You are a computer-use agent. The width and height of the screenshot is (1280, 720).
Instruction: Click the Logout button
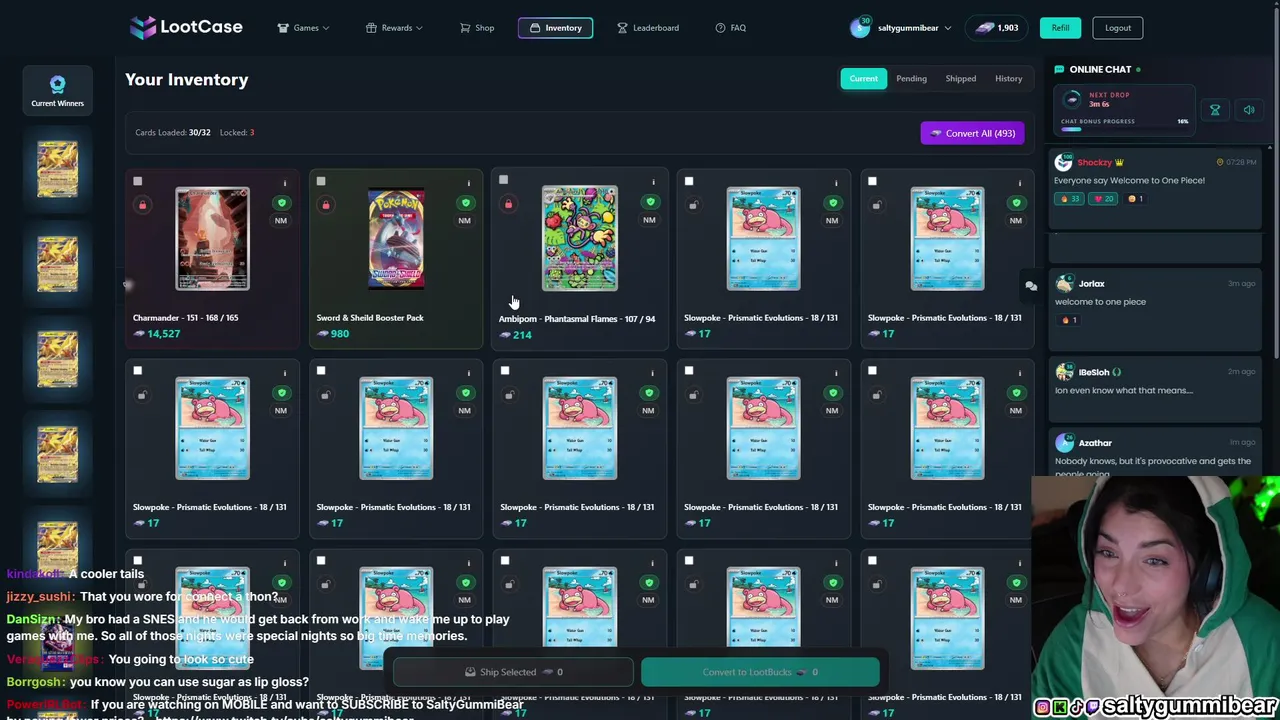pyautogui.click(x=1118, y=28)
